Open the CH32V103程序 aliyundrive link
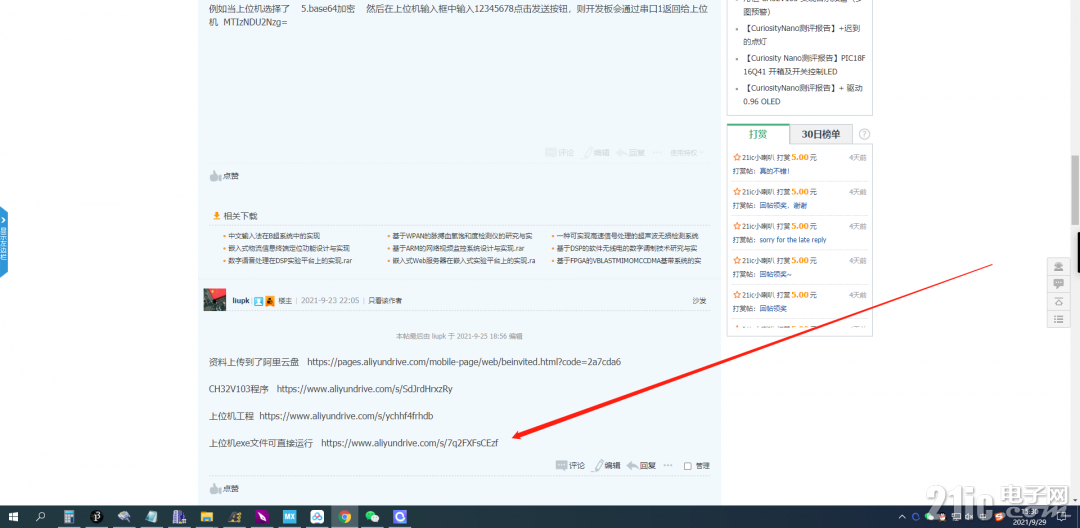 [x=364, y=389]
